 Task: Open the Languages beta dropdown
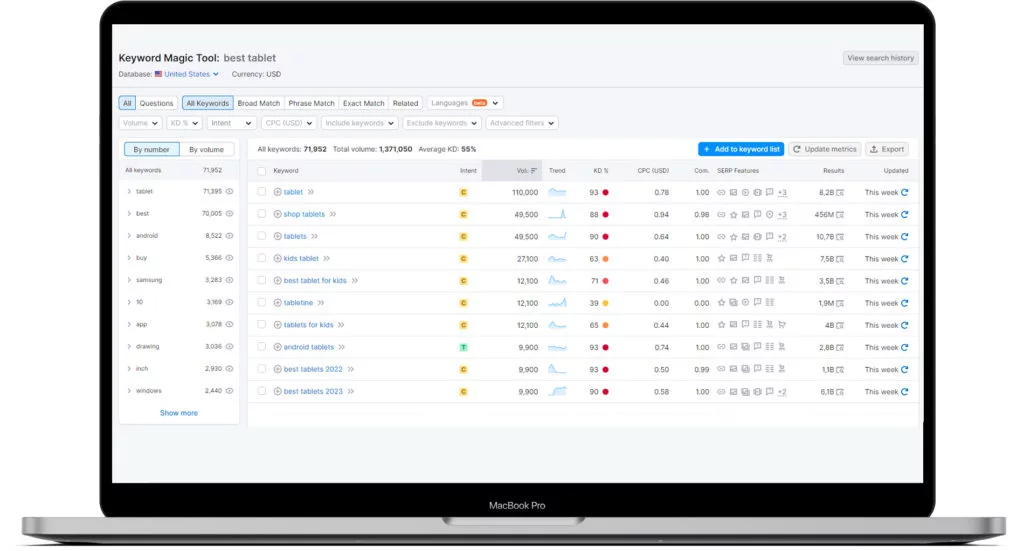coord(464,103)
